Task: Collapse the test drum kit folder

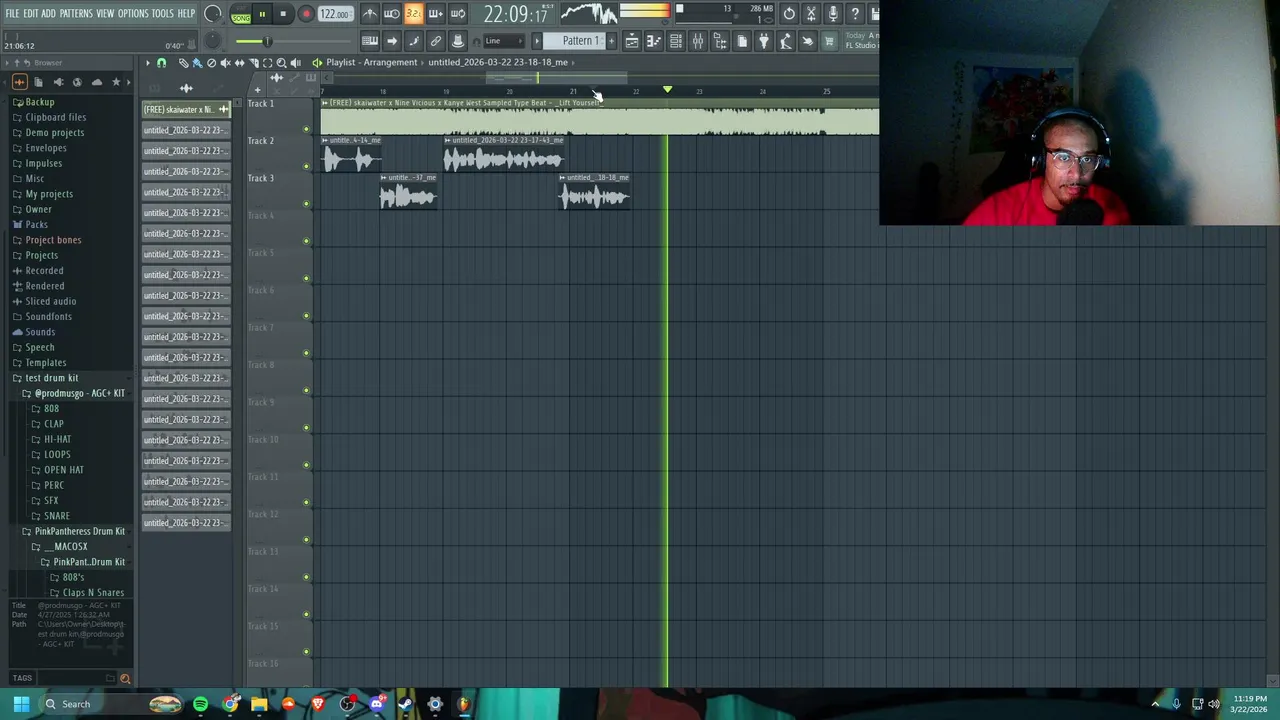Action: click(51, 378)
